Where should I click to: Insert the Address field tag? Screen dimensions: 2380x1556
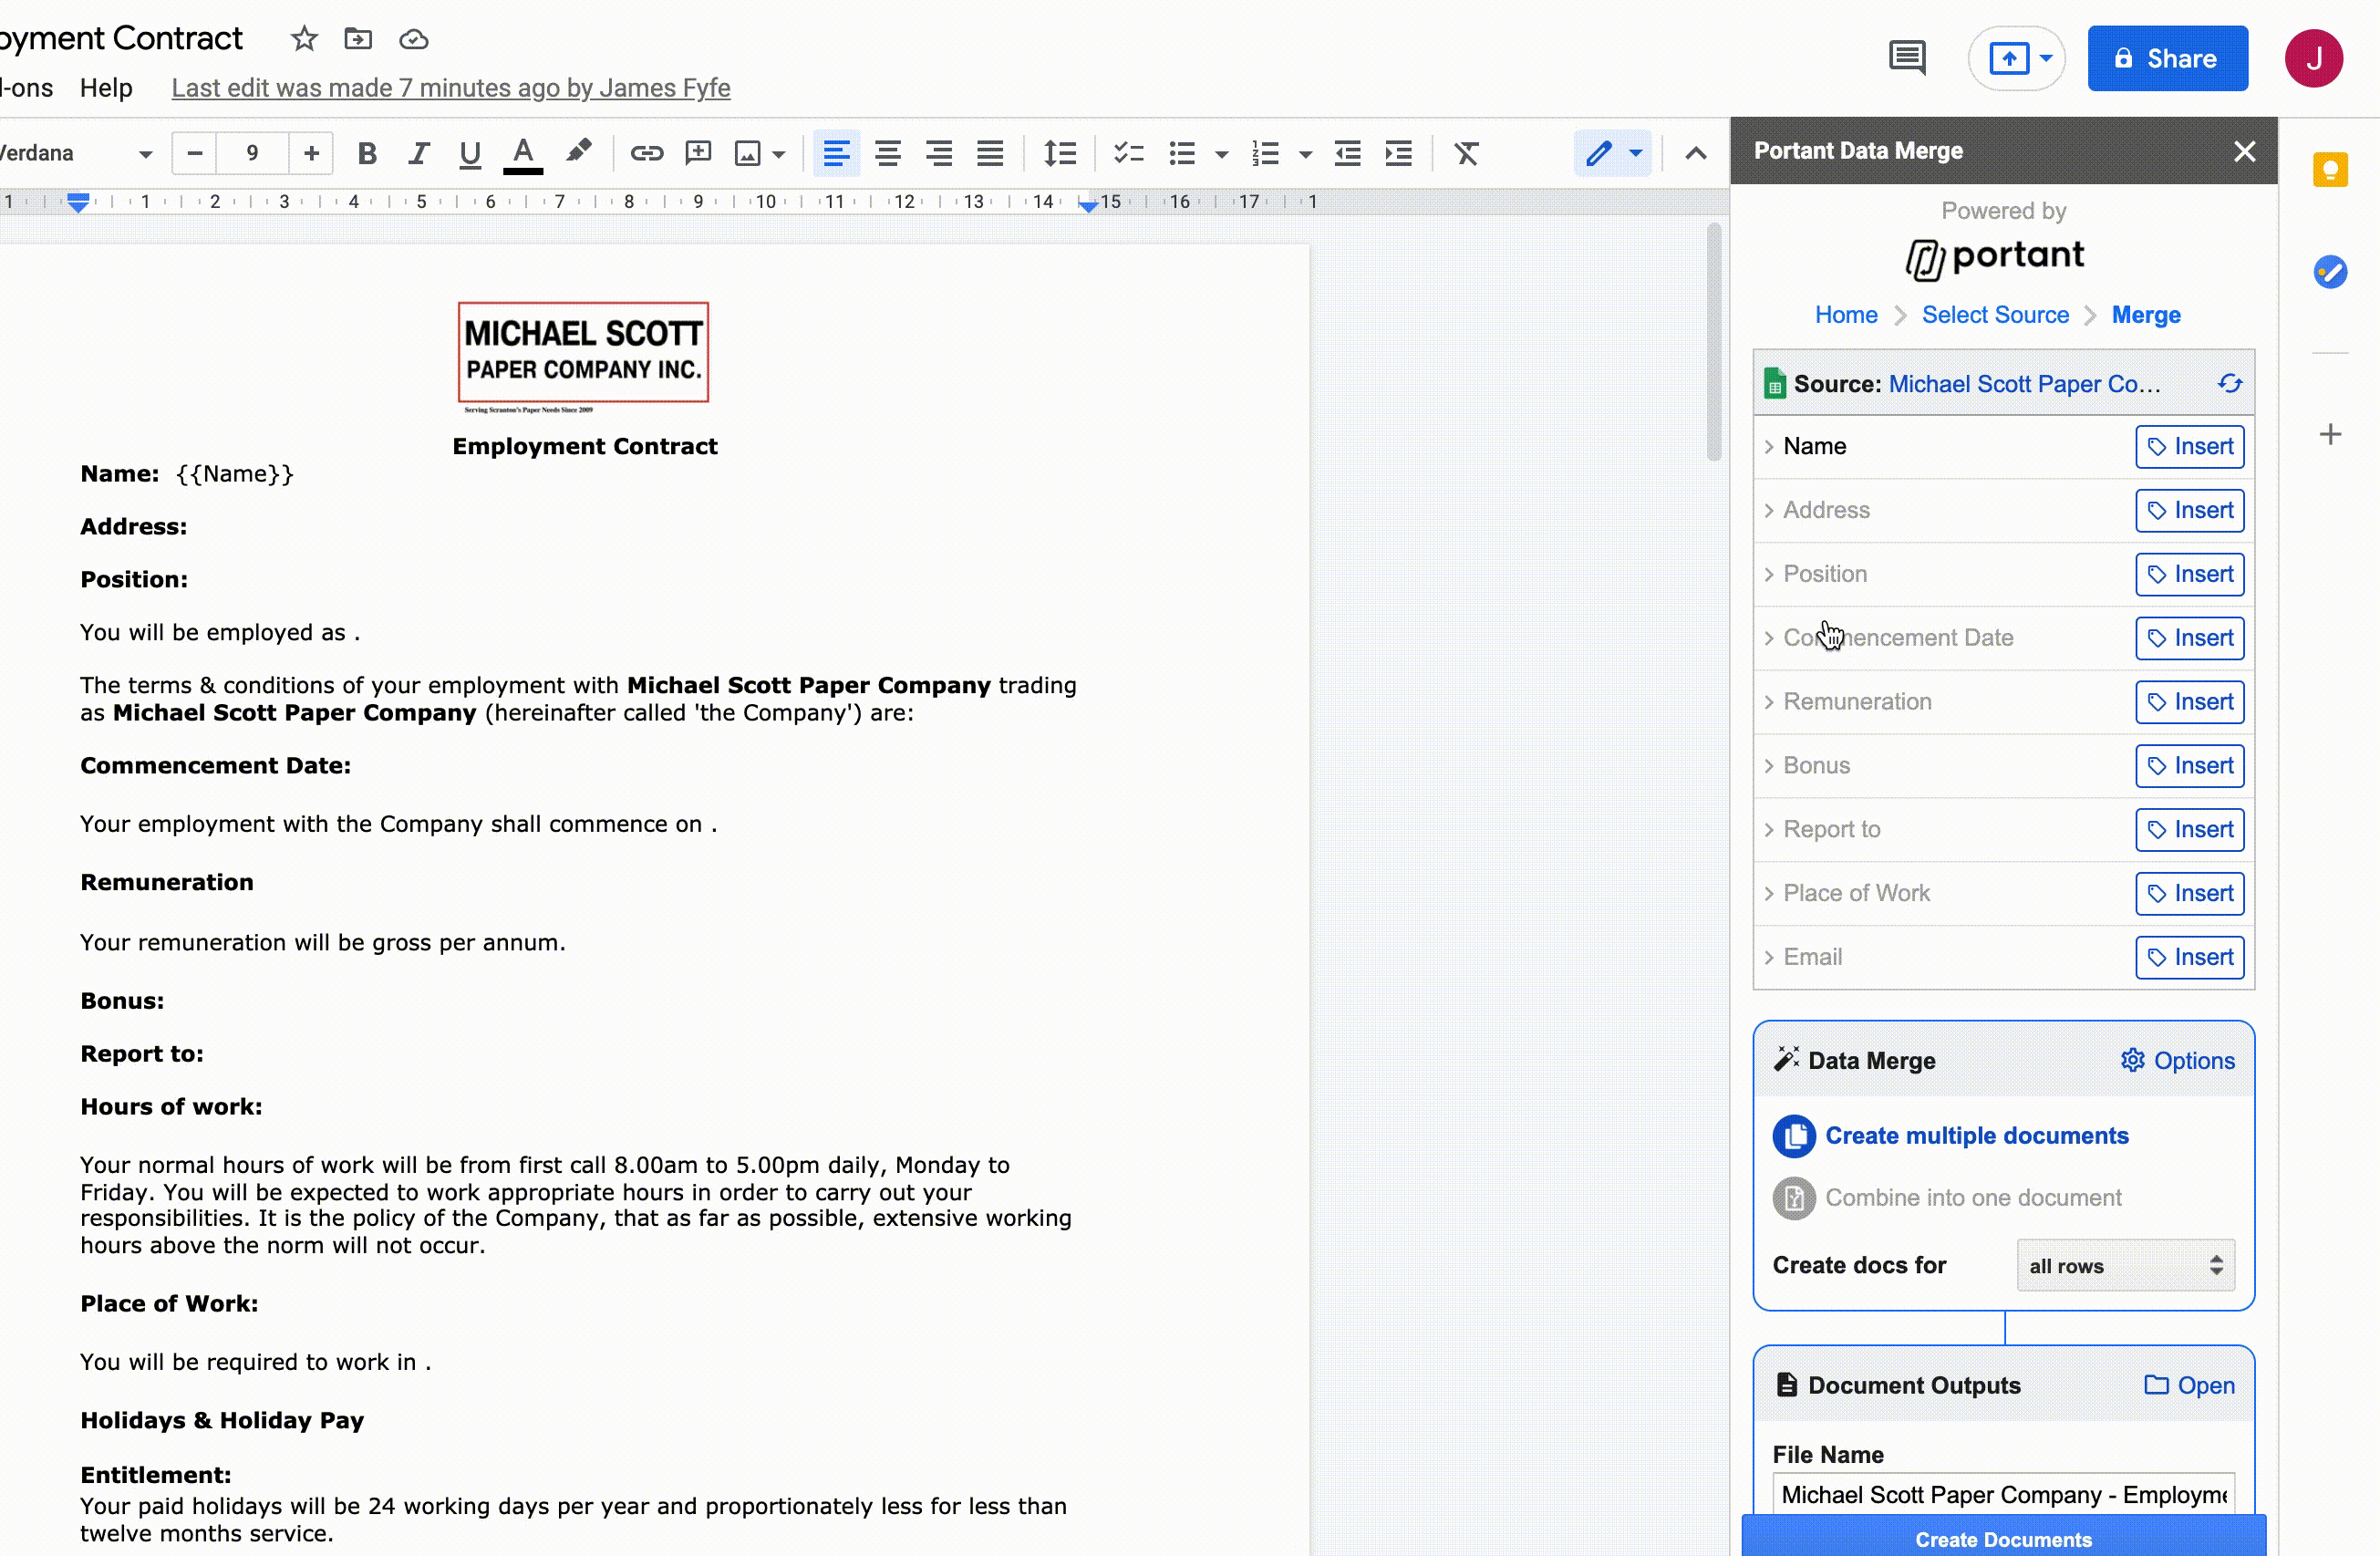[x=2189, y=511]
